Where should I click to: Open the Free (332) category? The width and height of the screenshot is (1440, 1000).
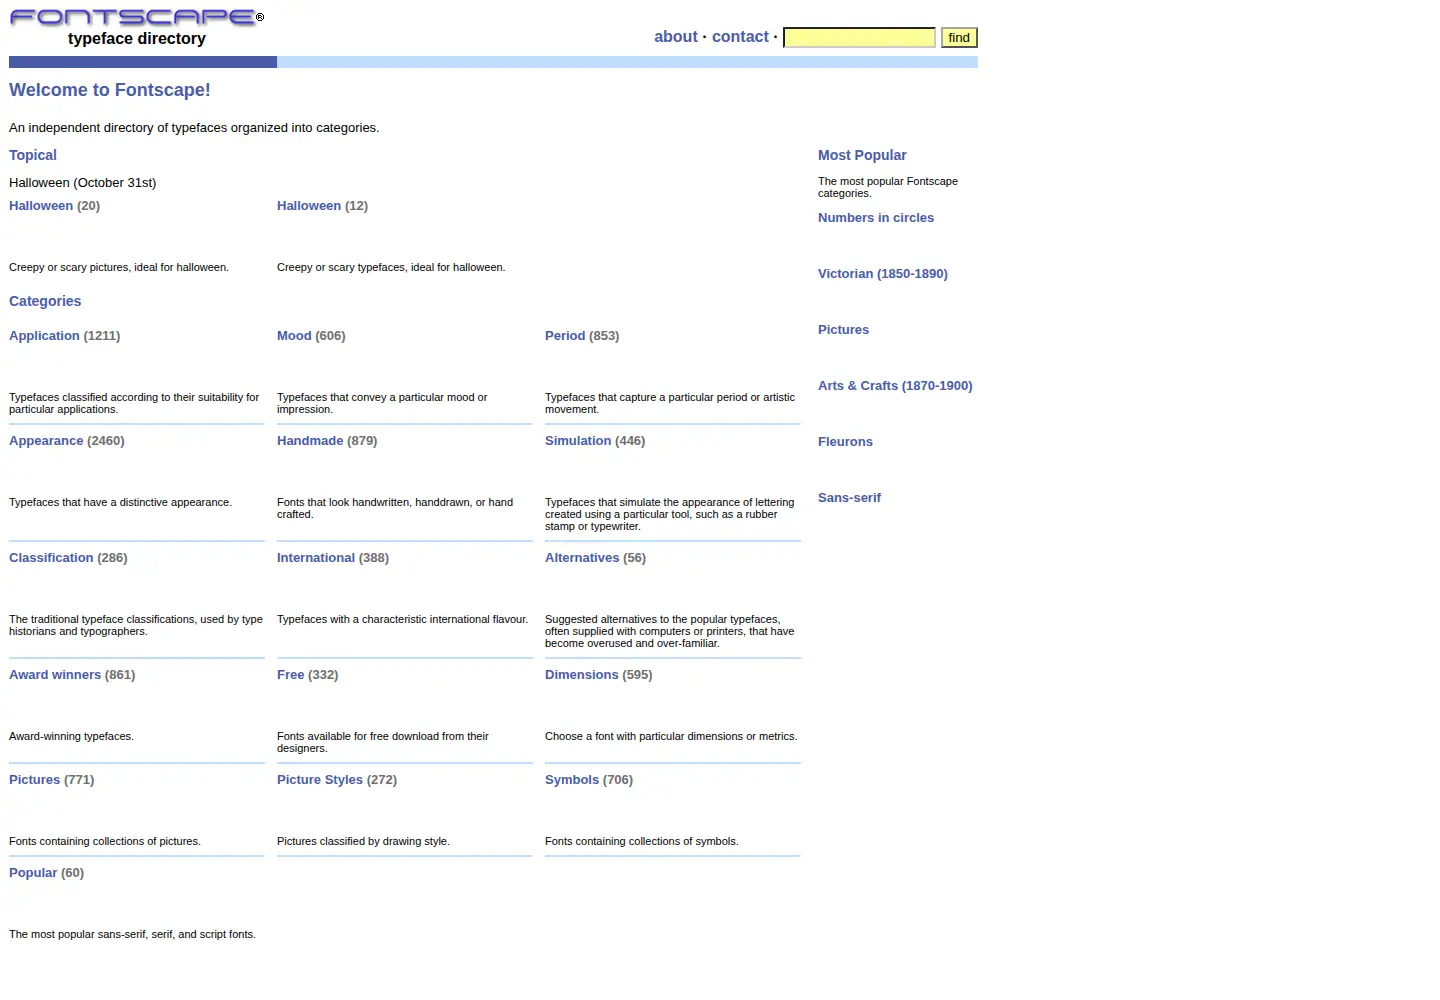[x=307, y=675]
